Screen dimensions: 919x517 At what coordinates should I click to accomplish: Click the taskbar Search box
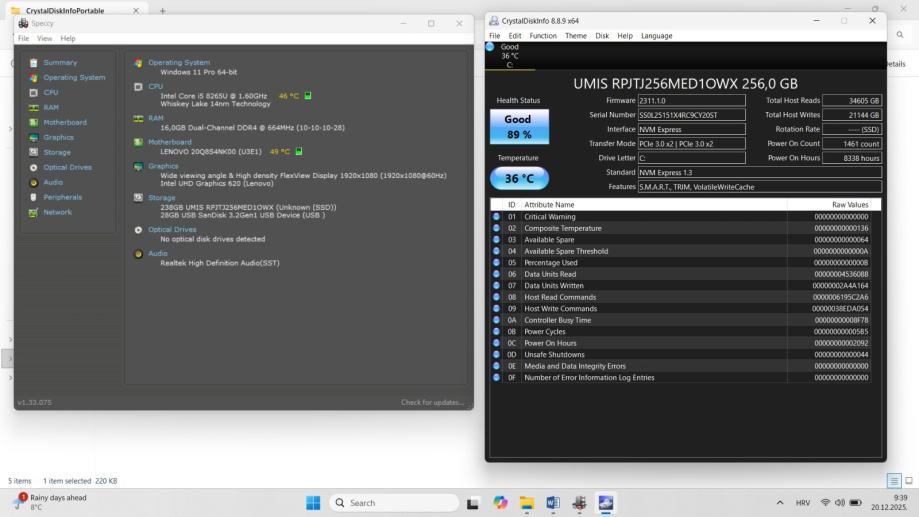pyautogui.click(x=394, y=503)
